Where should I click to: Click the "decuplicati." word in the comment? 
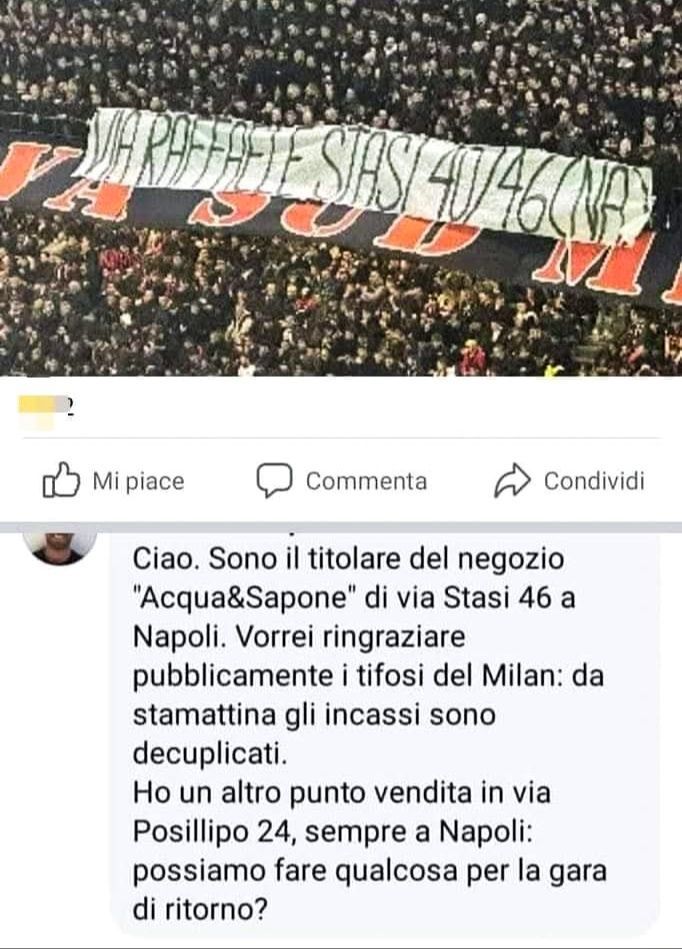[209, 754]
